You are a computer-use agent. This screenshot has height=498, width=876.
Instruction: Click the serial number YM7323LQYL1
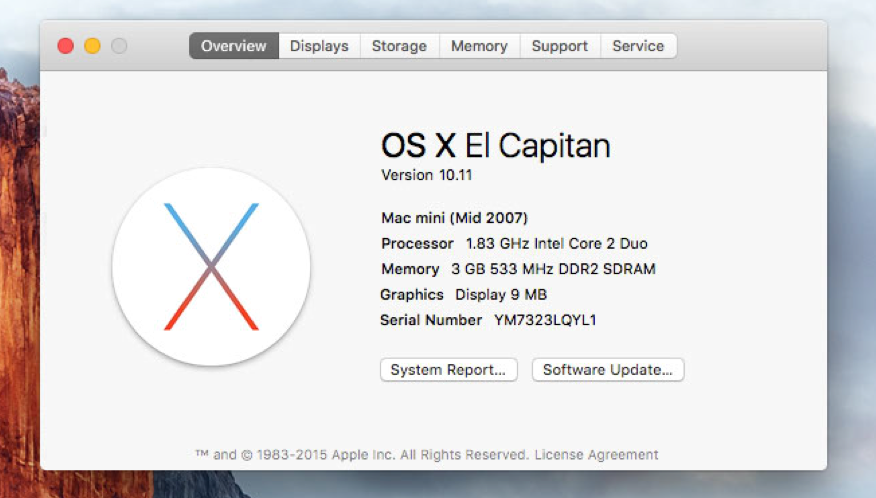[x=545, y=320]
